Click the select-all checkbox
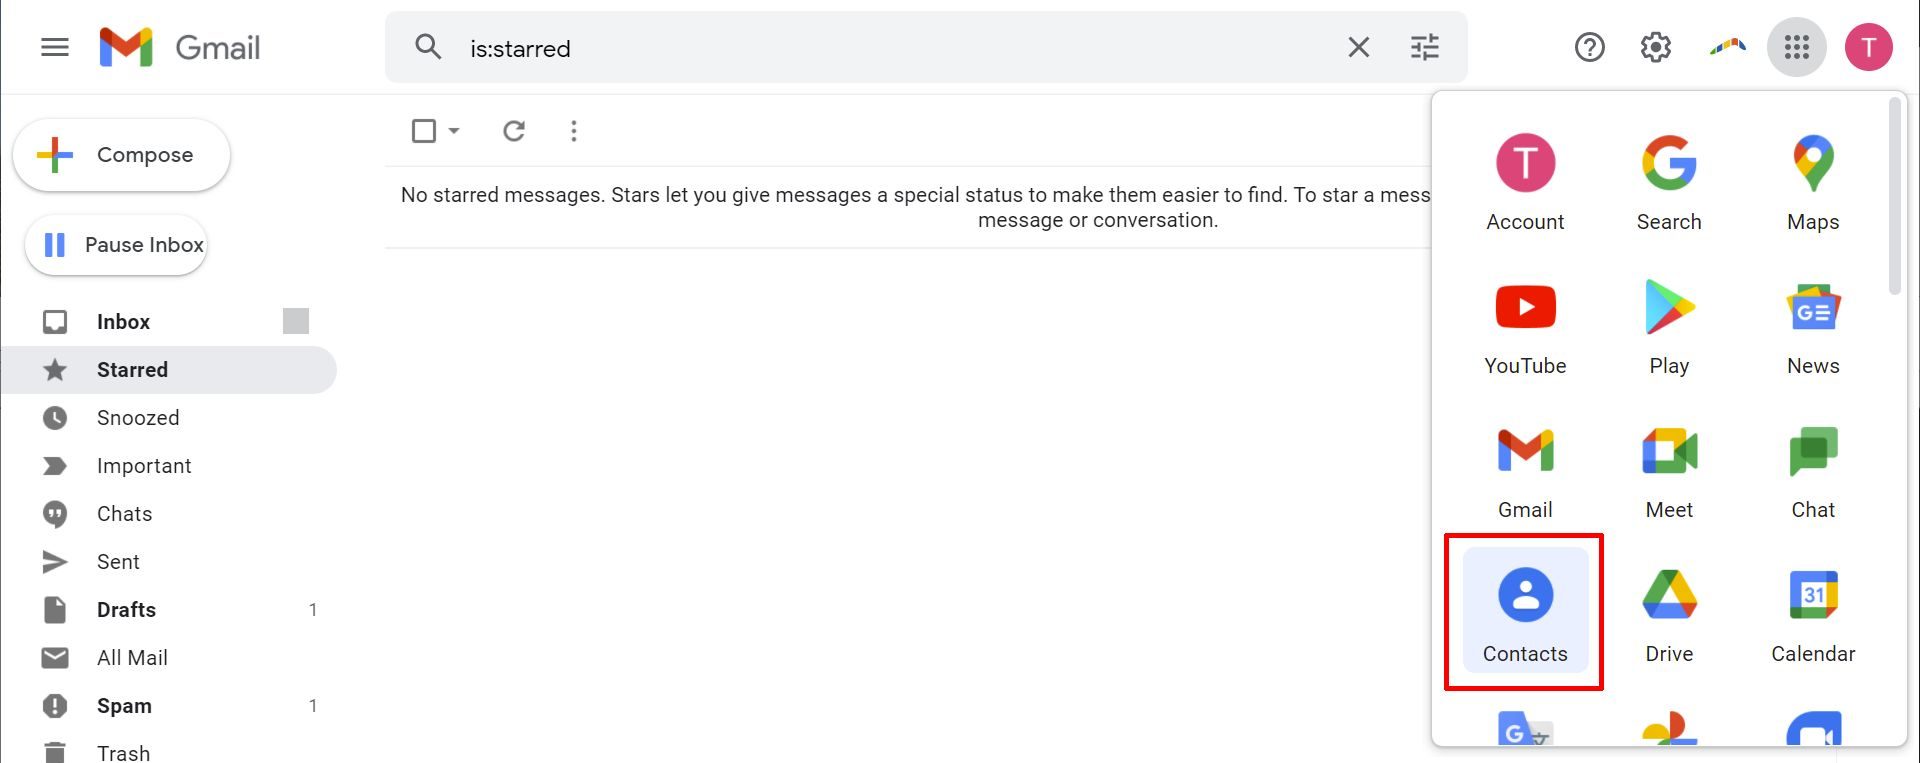 [x=424, y=131]
